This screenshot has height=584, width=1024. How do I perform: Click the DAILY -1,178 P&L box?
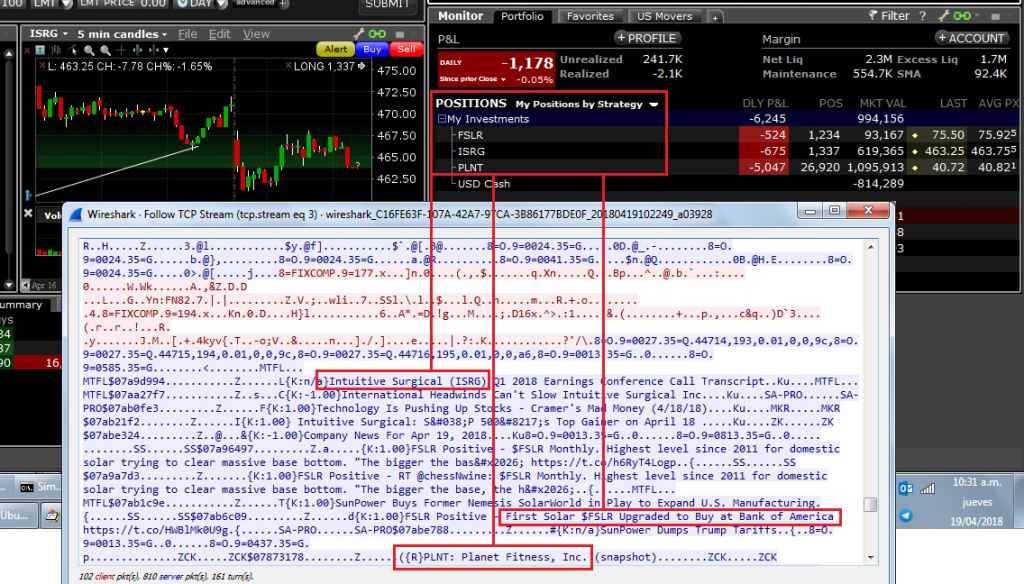point(496,69)
